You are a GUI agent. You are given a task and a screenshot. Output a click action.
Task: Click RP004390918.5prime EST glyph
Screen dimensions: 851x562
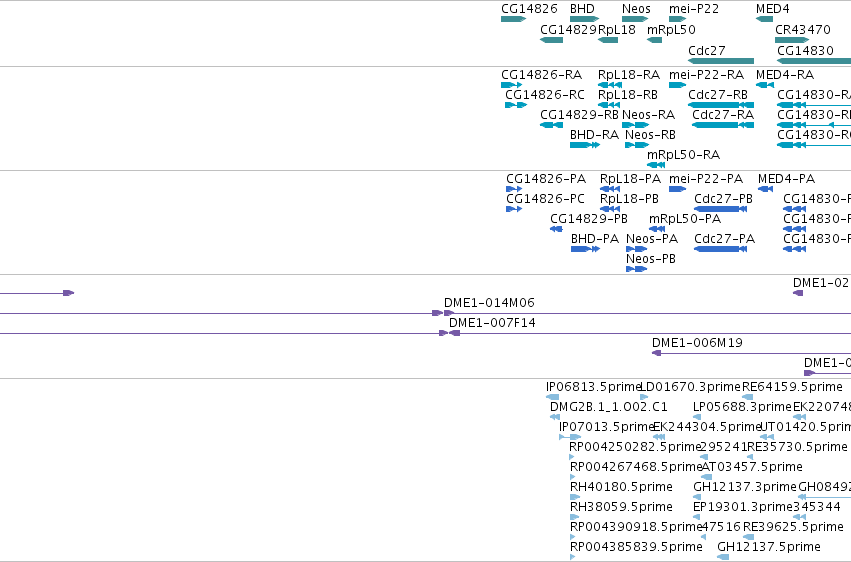point(573,538)
